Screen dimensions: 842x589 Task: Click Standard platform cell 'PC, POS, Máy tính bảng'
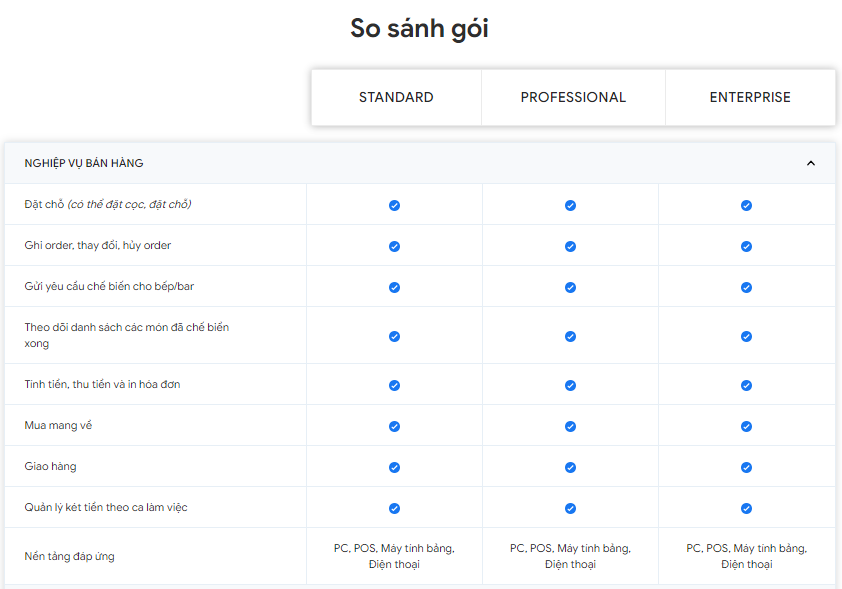(x=394, y=556)
